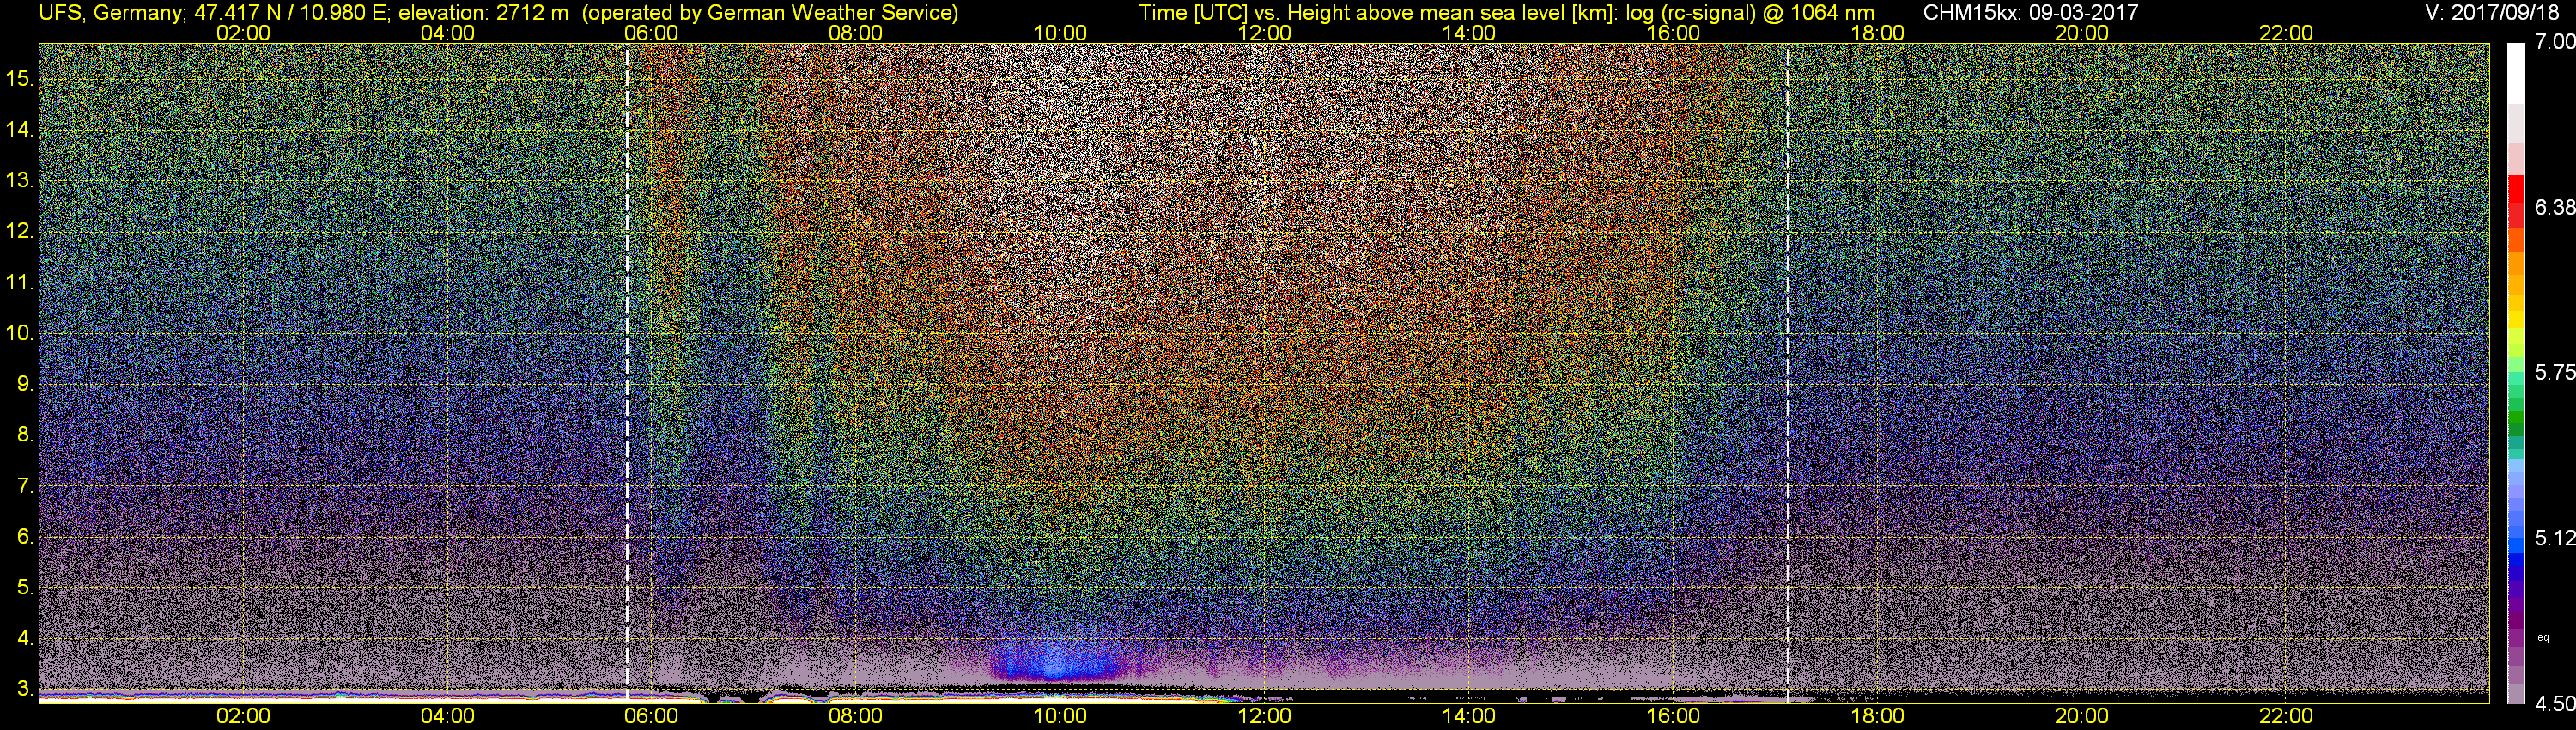Click the color scale value 4.50
Screen dimensions: 2576x730
click(x=2554, y=703)
